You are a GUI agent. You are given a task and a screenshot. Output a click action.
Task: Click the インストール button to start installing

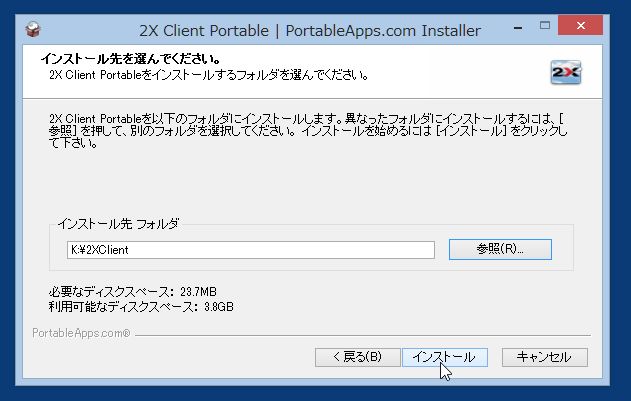445,357
